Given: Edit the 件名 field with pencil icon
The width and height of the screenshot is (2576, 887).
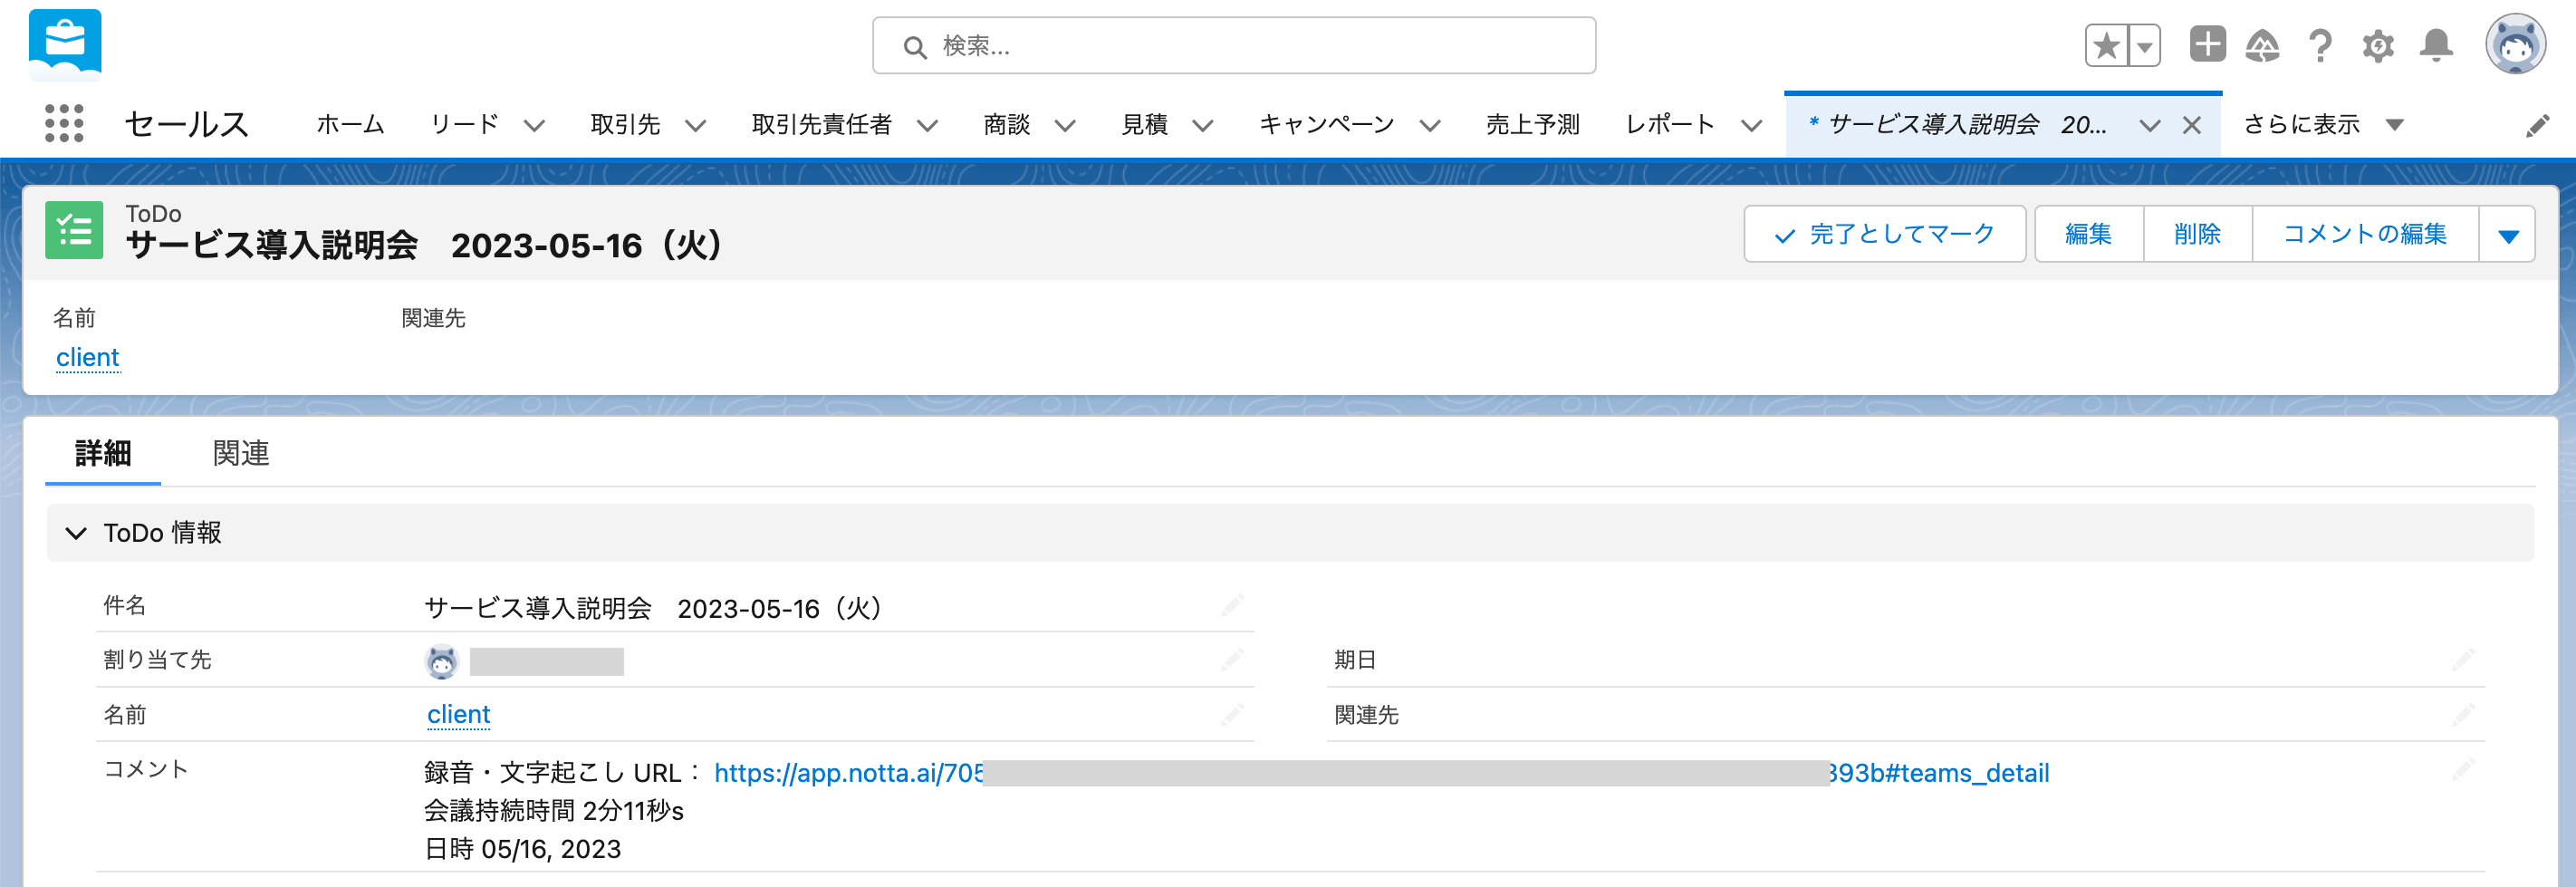Looking at the screenshot, I should (1232, 605).
